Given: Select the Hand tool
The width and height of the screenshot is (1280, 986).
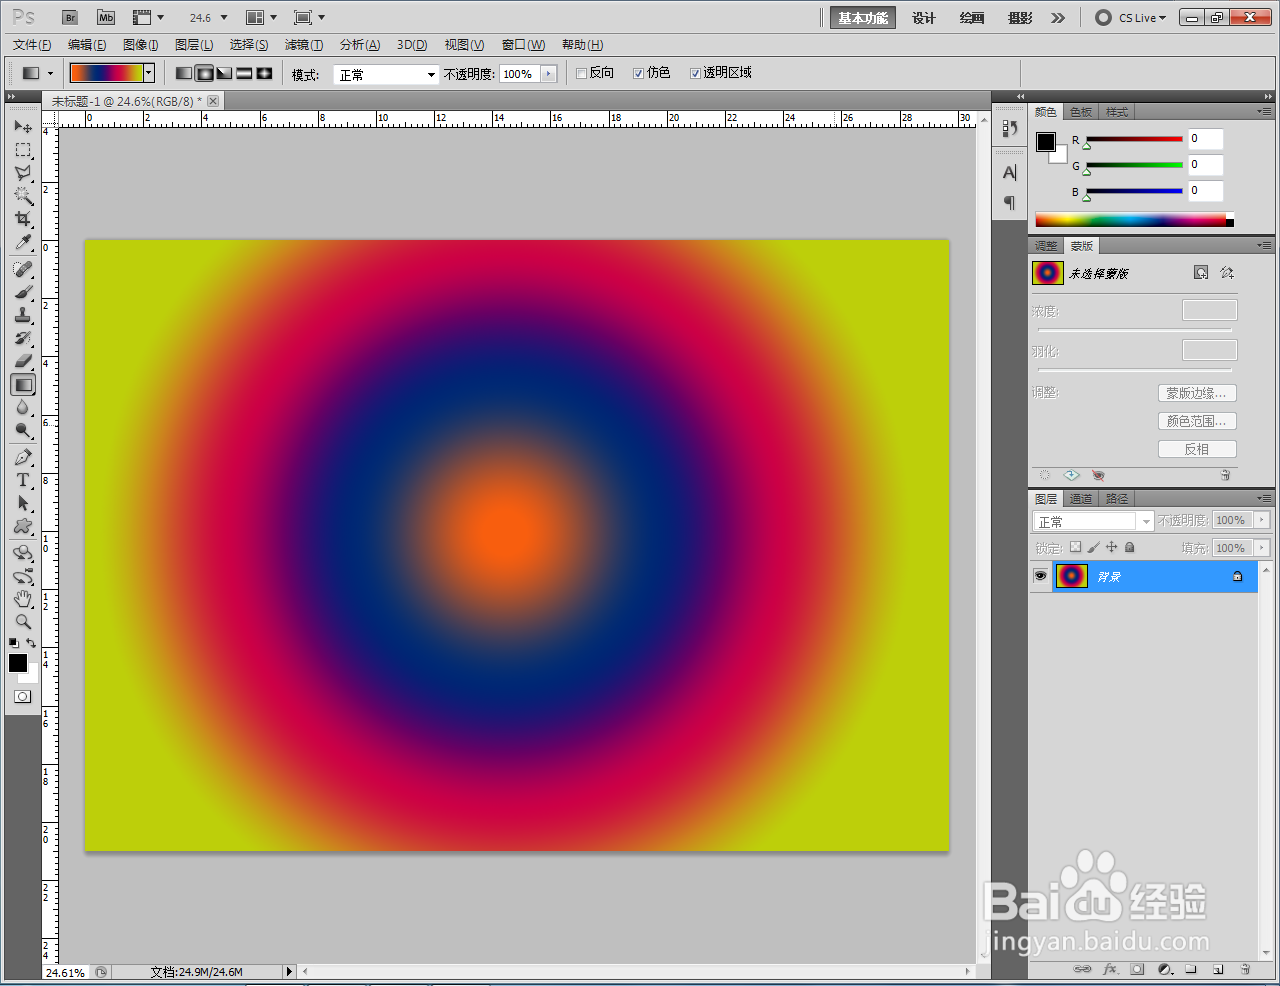Looking at the screenshot, I should point(23,598).
